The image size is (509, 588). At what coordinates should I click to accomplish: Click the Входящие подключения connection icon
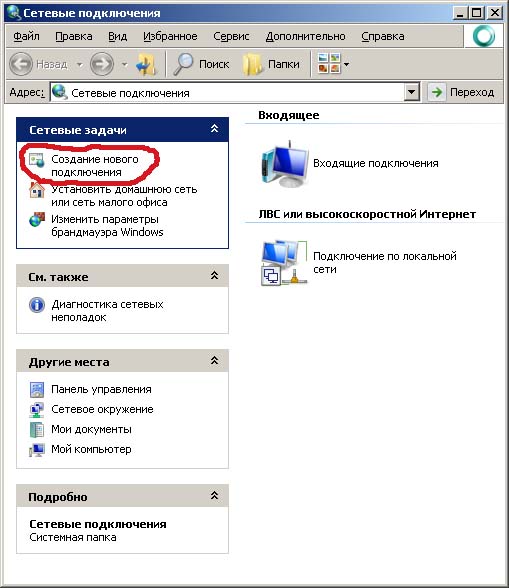tap(284, 164)
